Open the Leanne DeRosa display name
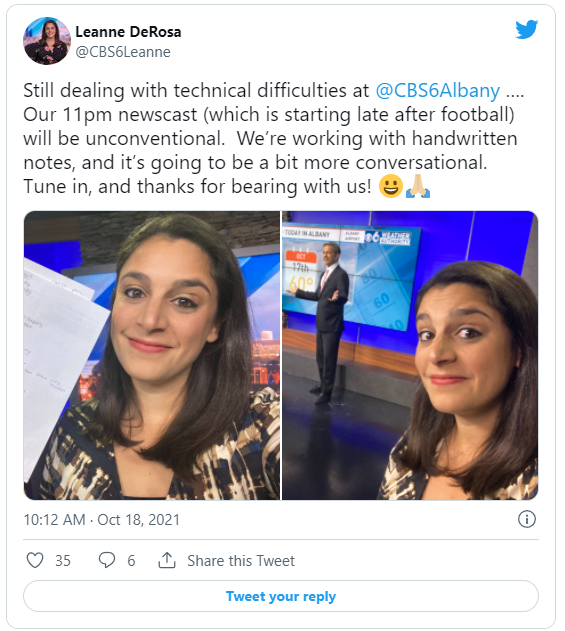This screenshot has height=631, width=565. coord(128,32)
